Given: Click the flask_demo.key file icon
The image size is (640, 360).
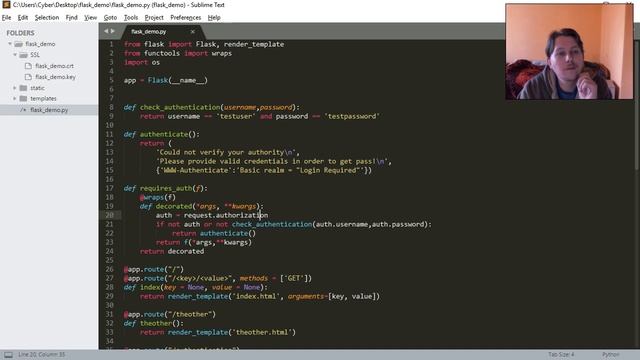Looking at the screenshot, I should pos(28,77).
